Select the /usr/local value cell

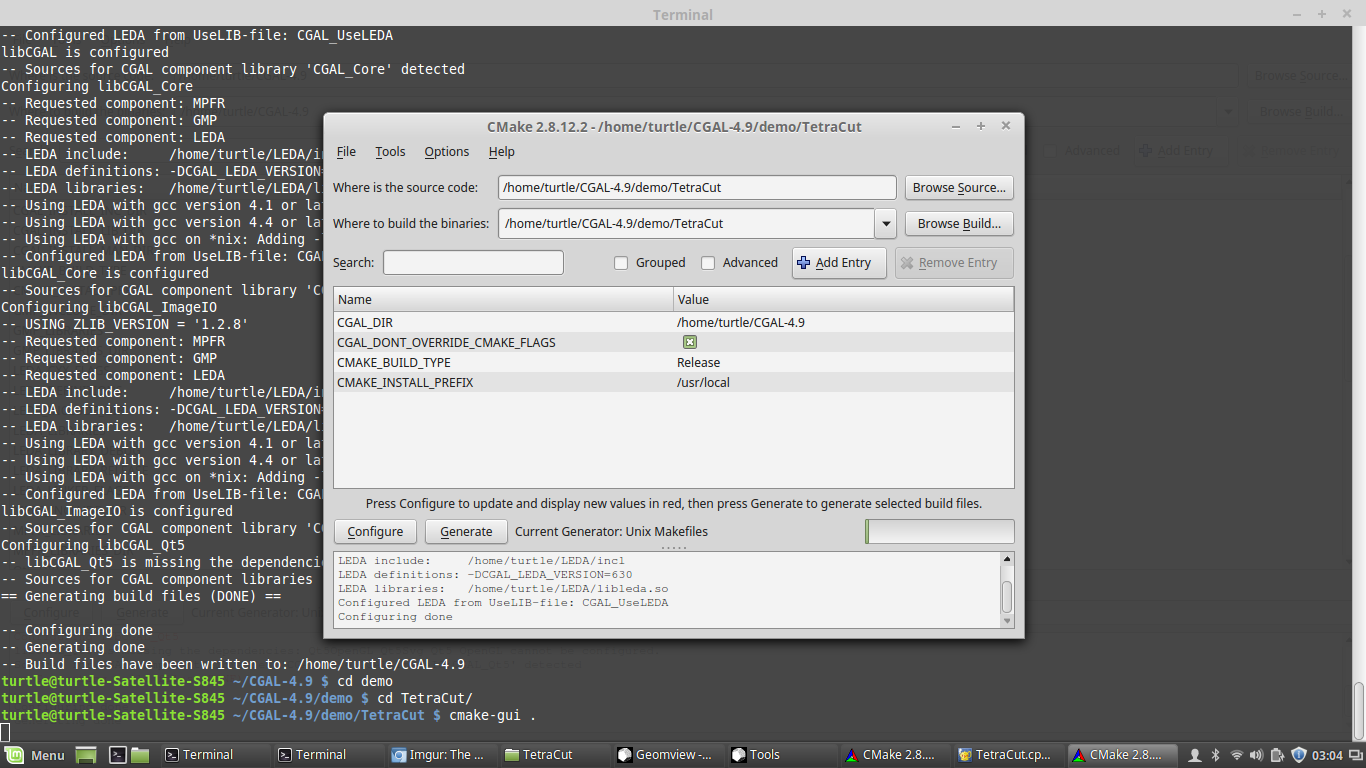(x=703, y=382)
